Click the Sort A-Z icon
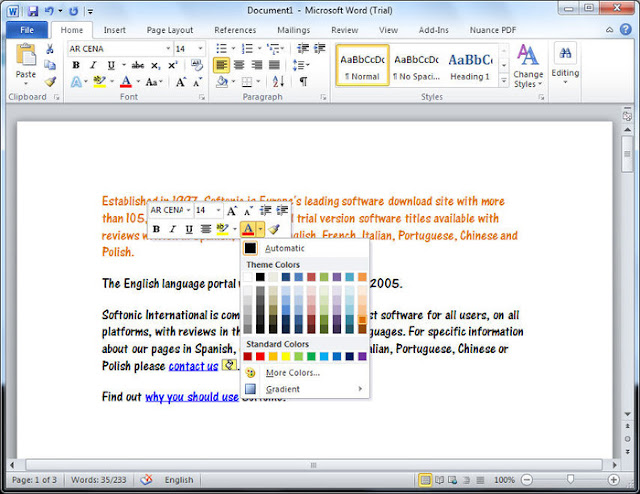 point(278,82)
